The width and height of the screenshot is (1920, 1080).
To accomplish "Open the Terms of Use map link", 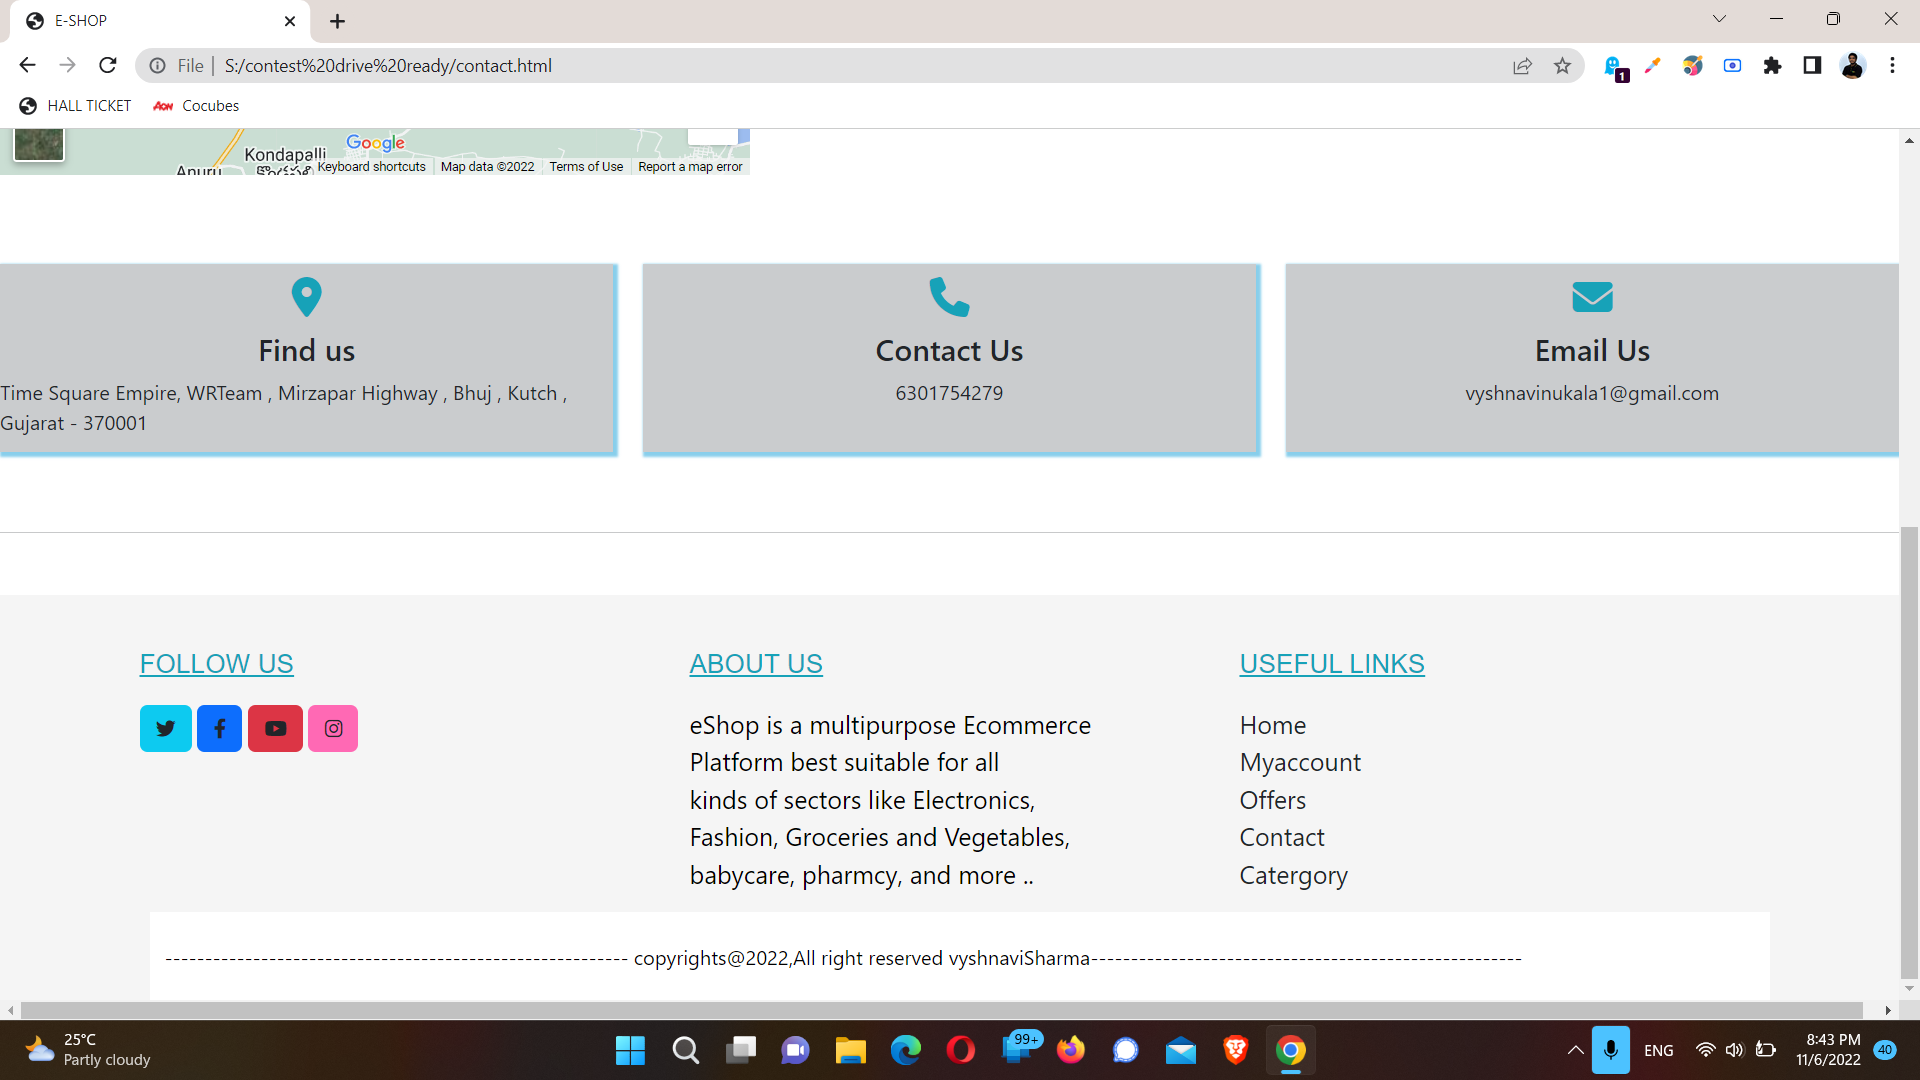I will click(x=586, y=166).
